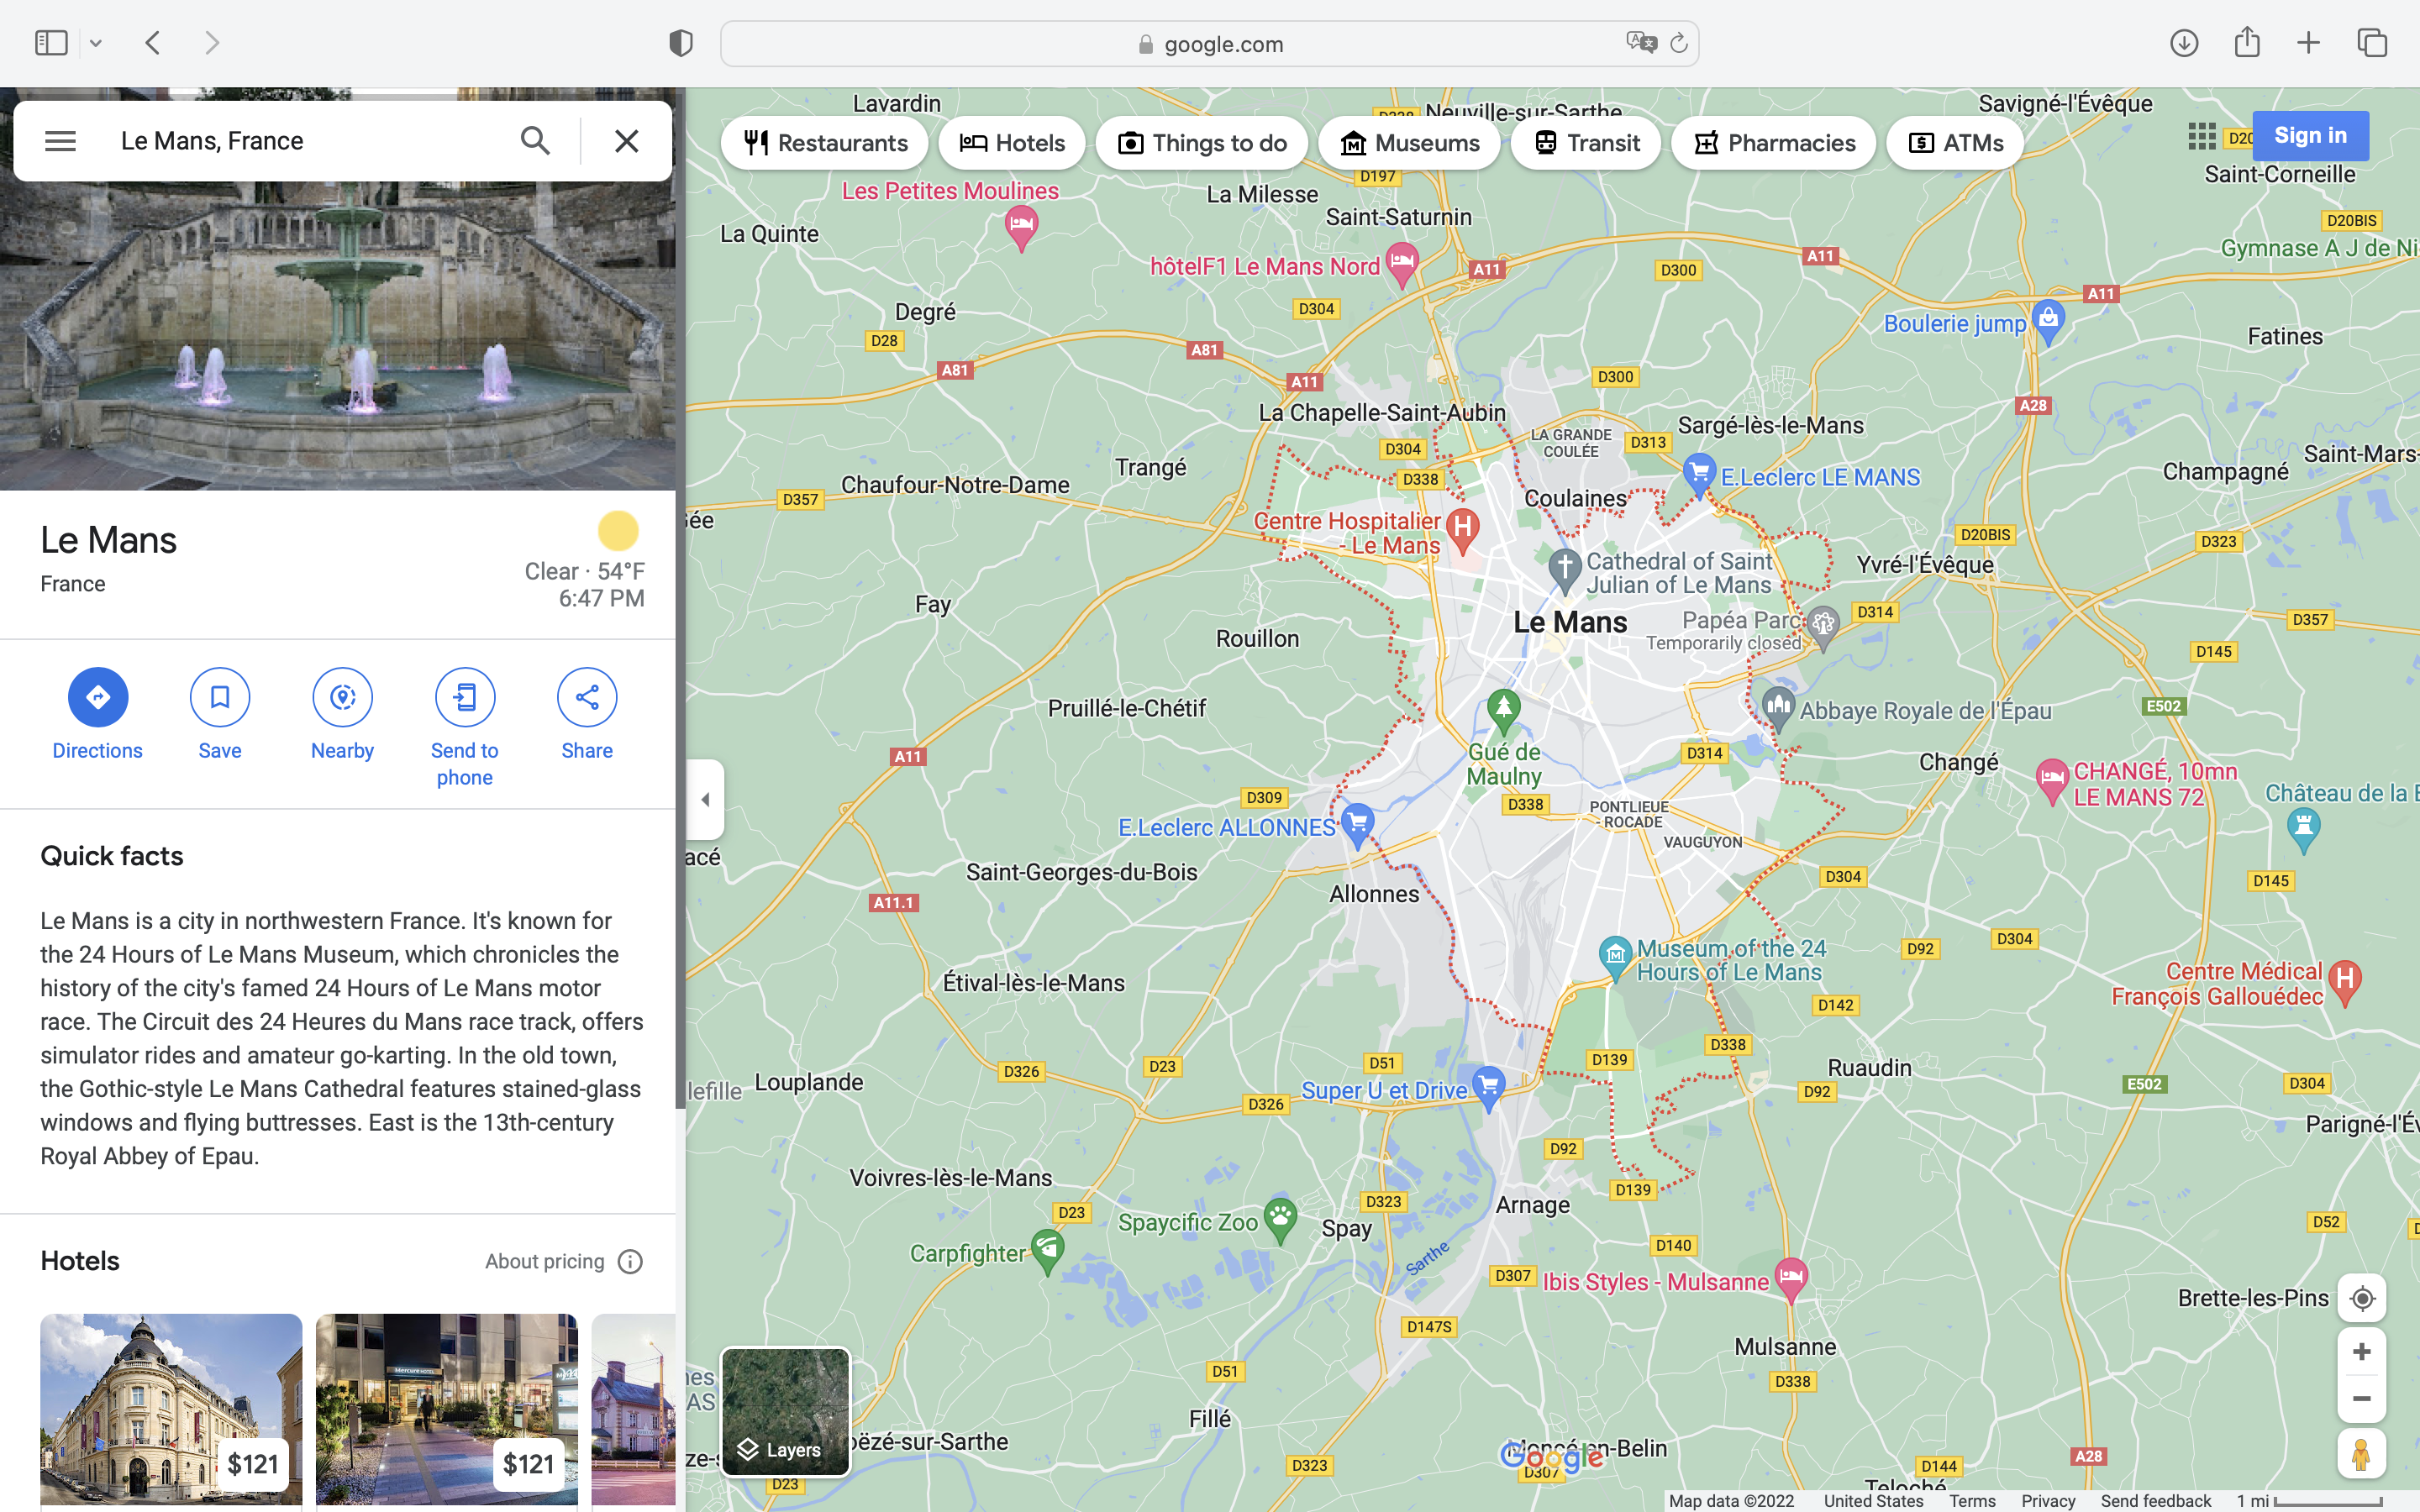Click the Nearby search icon
Image resolution: width=2420 pixels, height=1512 pixels.
pyautogui.click(x=342, y=697)
